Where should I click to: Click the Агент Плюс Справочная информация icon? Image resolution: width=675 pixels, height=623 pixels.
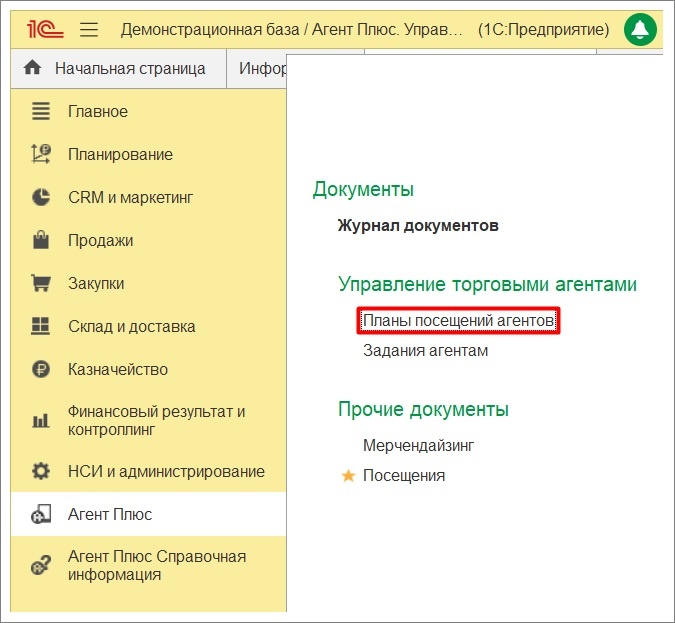[x=41, y=565]
